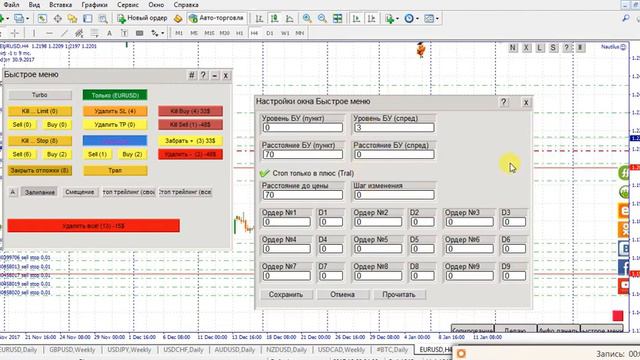Toggle the Только (EURUSD) button
The width and height of the screenshot is (640, 360).
[x=115, y=95]
